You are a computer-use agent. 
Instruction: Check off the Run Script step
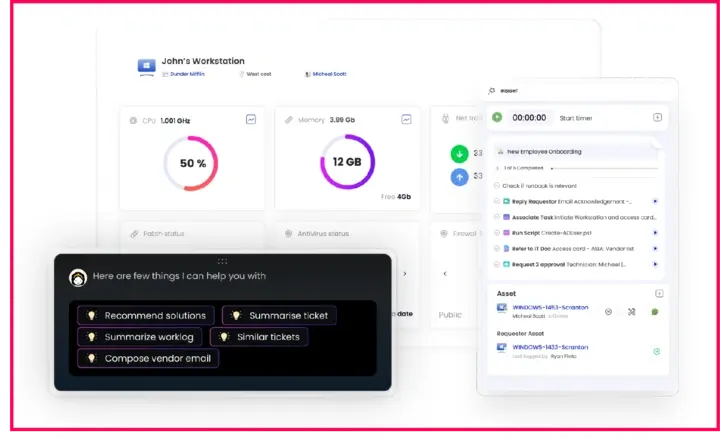coord(496,233)
